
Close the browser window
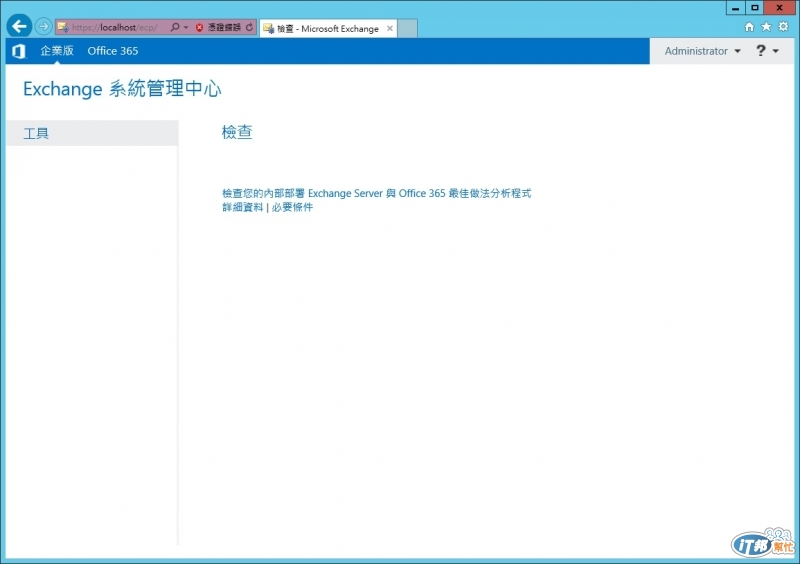point(779,8)
